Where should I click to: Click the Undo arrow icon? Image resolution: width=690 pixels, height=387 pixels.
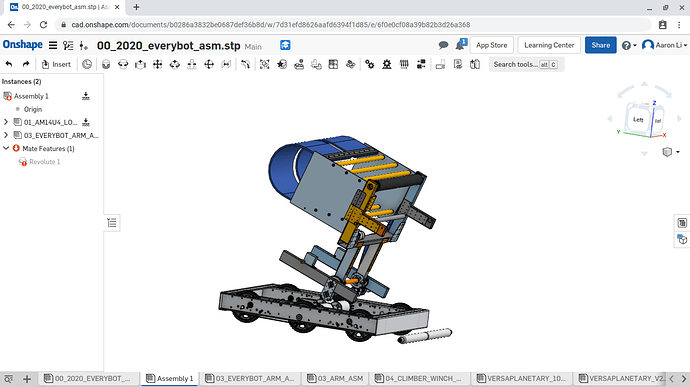9,64
